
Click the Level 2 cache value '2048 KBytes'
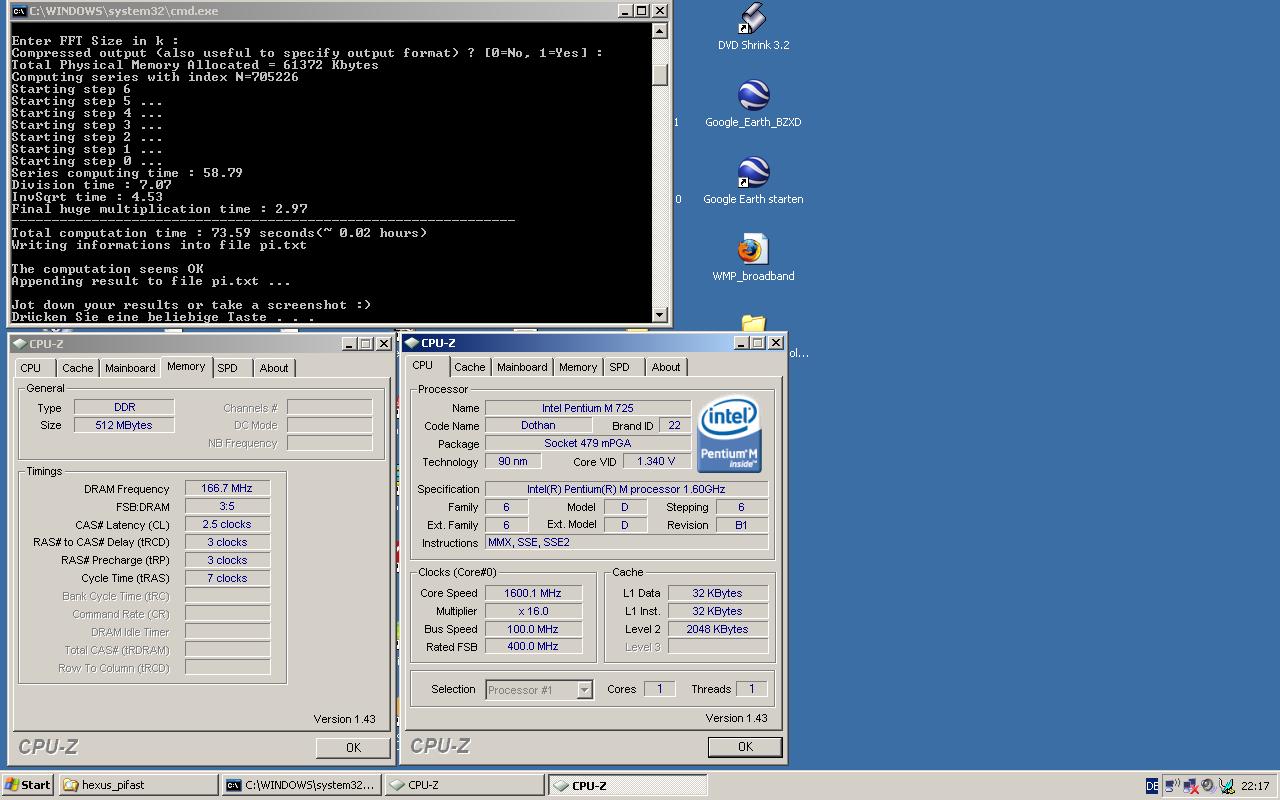717,629
